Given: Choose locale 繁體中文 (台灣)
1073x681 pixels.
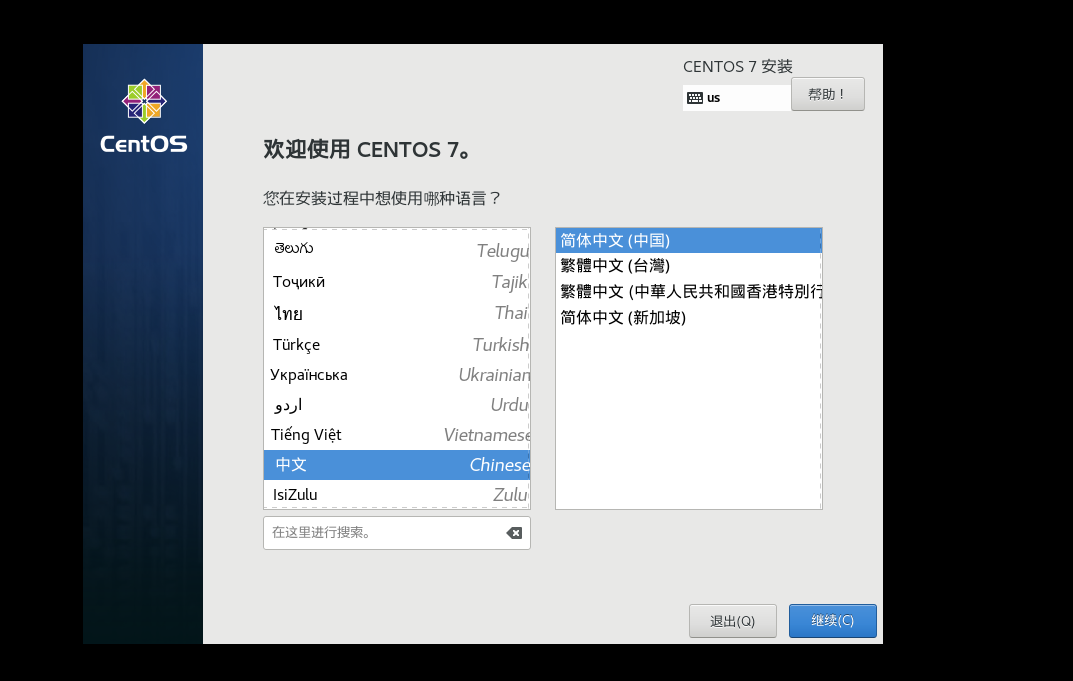Looking at the screenshot, I should (x=688, y=266).
